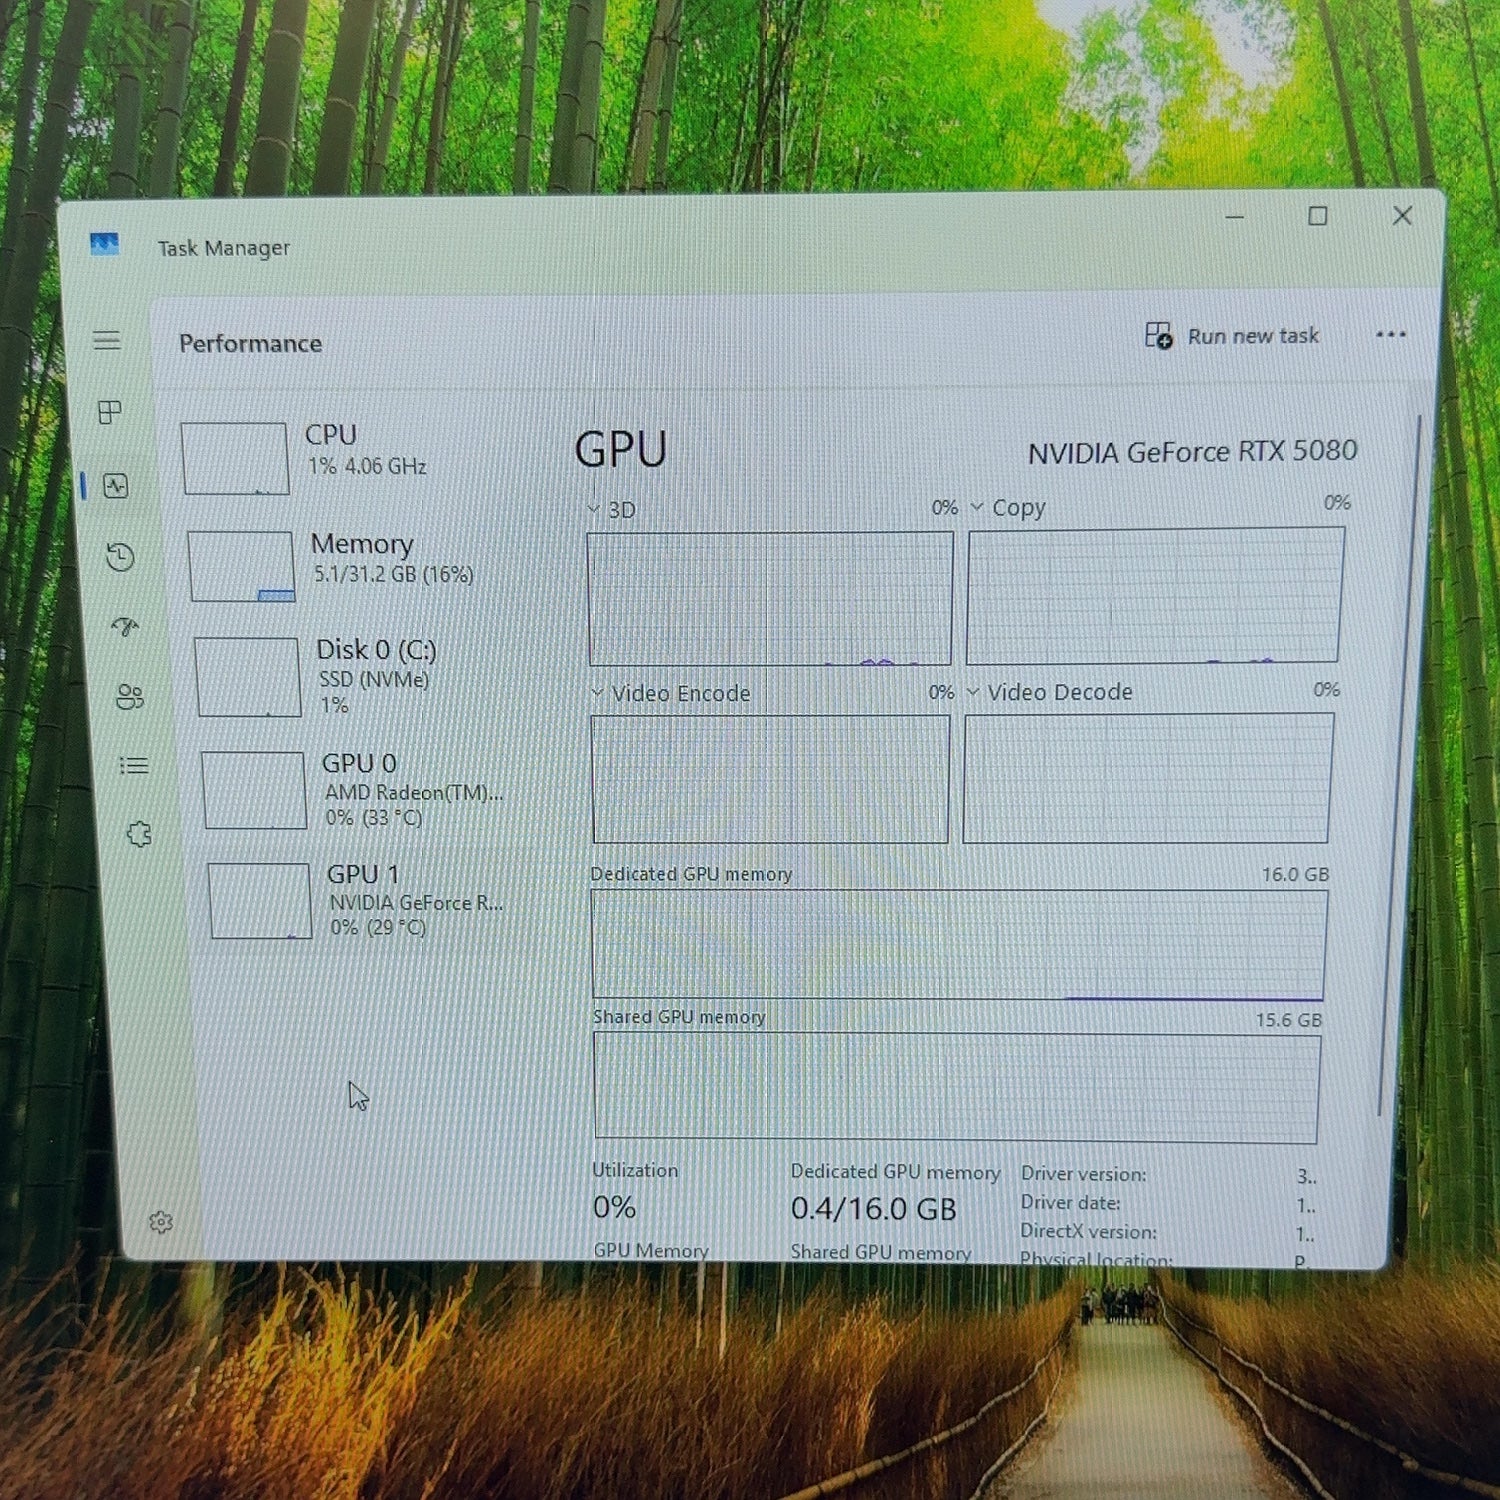Screen dimensions: 1500x1500
Task: Click the GPU 1 mini graph thumbnail
Action: (260, 901)
